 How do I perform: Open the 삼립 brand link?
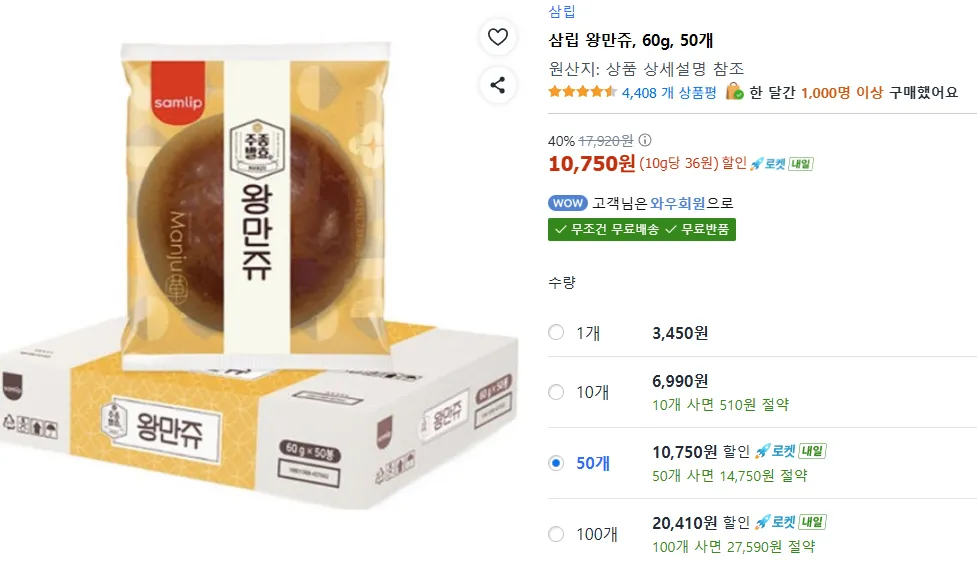[x=562, y=12]
